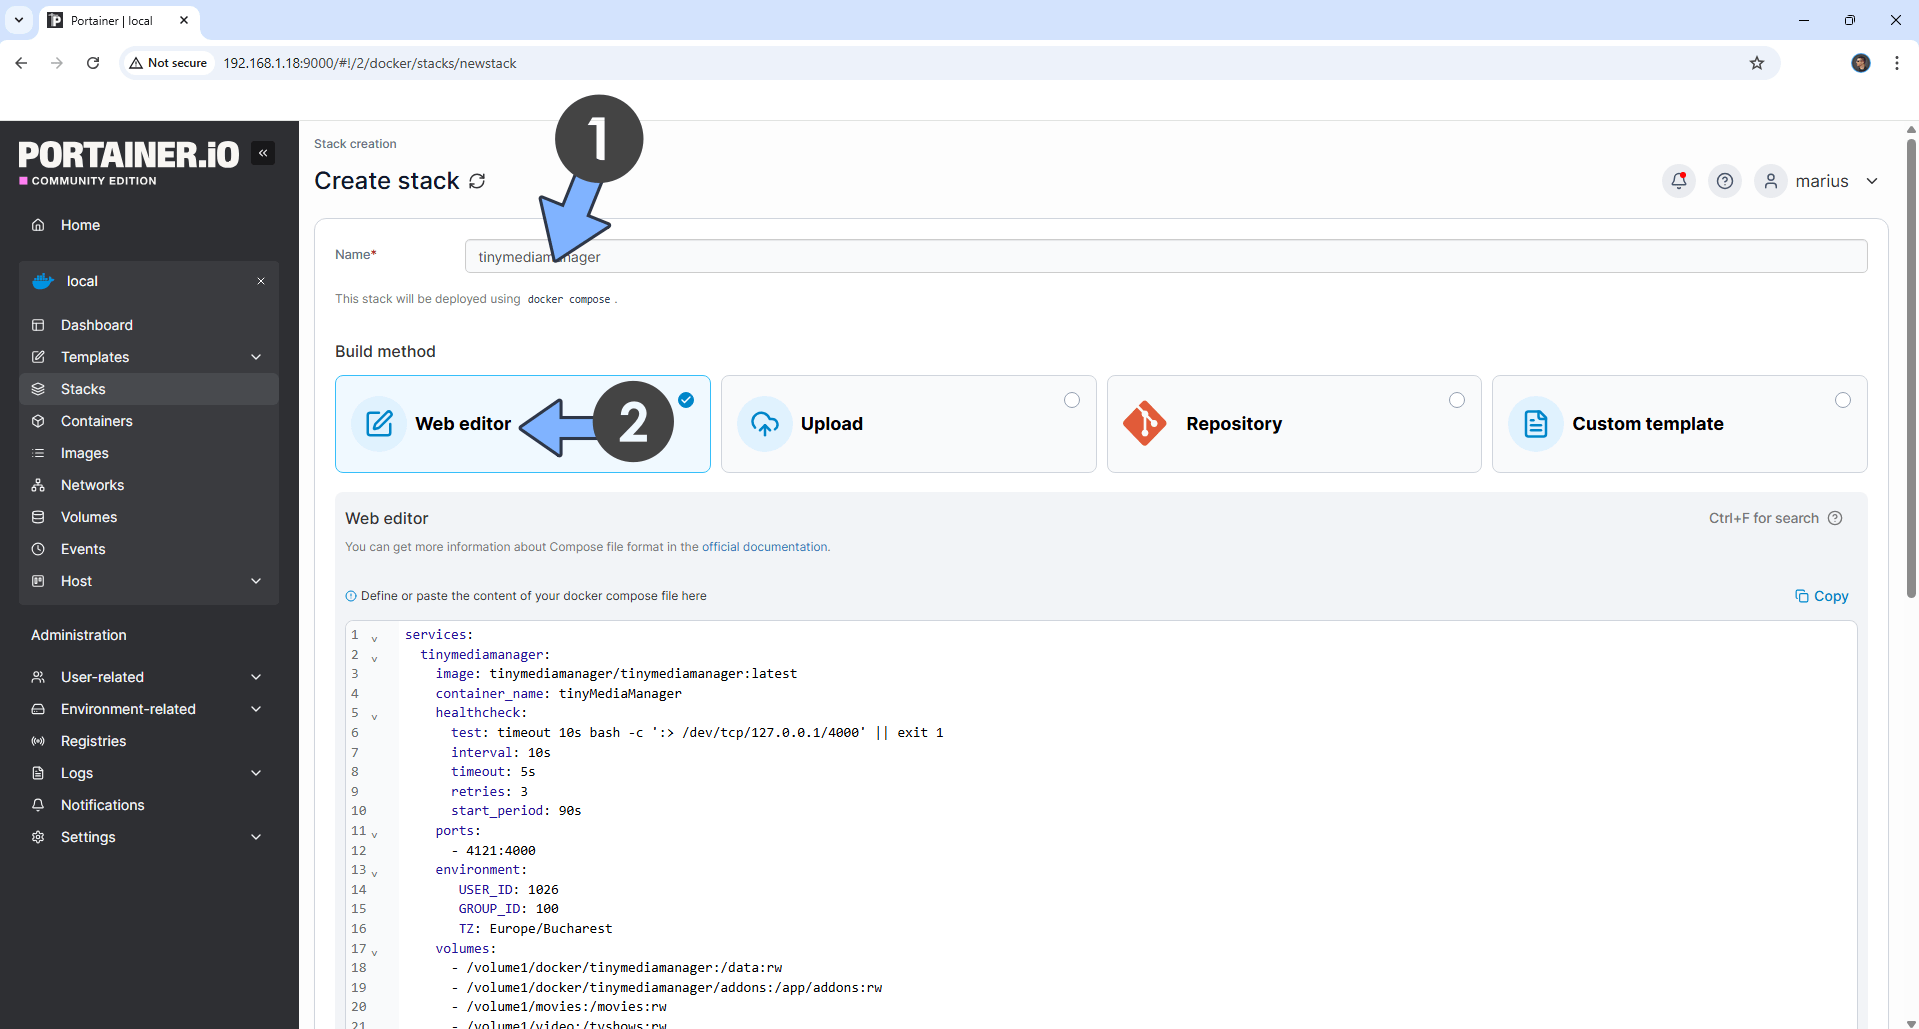The image size is (1919, 1029).
Task: Open the help question mark icon
Action: 1724,181
